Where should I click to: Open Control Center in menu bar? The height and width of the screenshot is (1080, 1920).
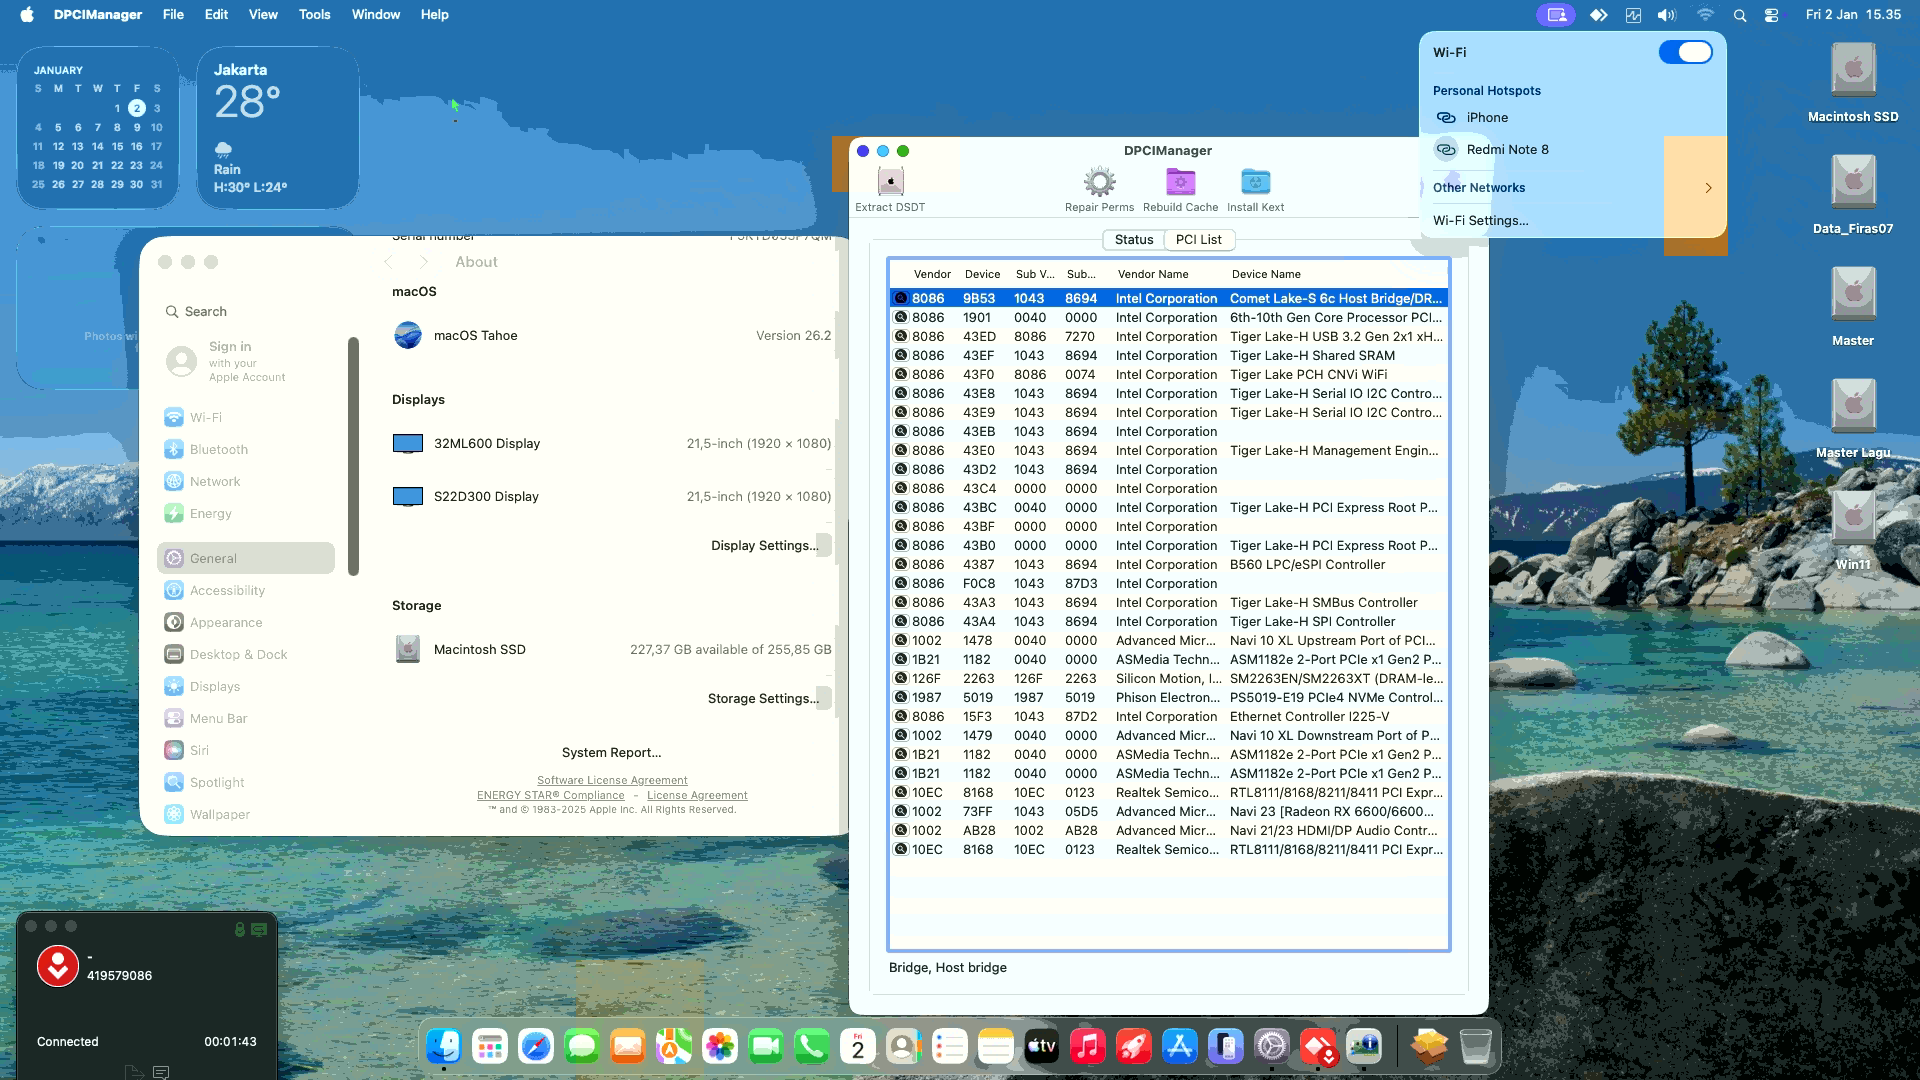coord(1772,15)
